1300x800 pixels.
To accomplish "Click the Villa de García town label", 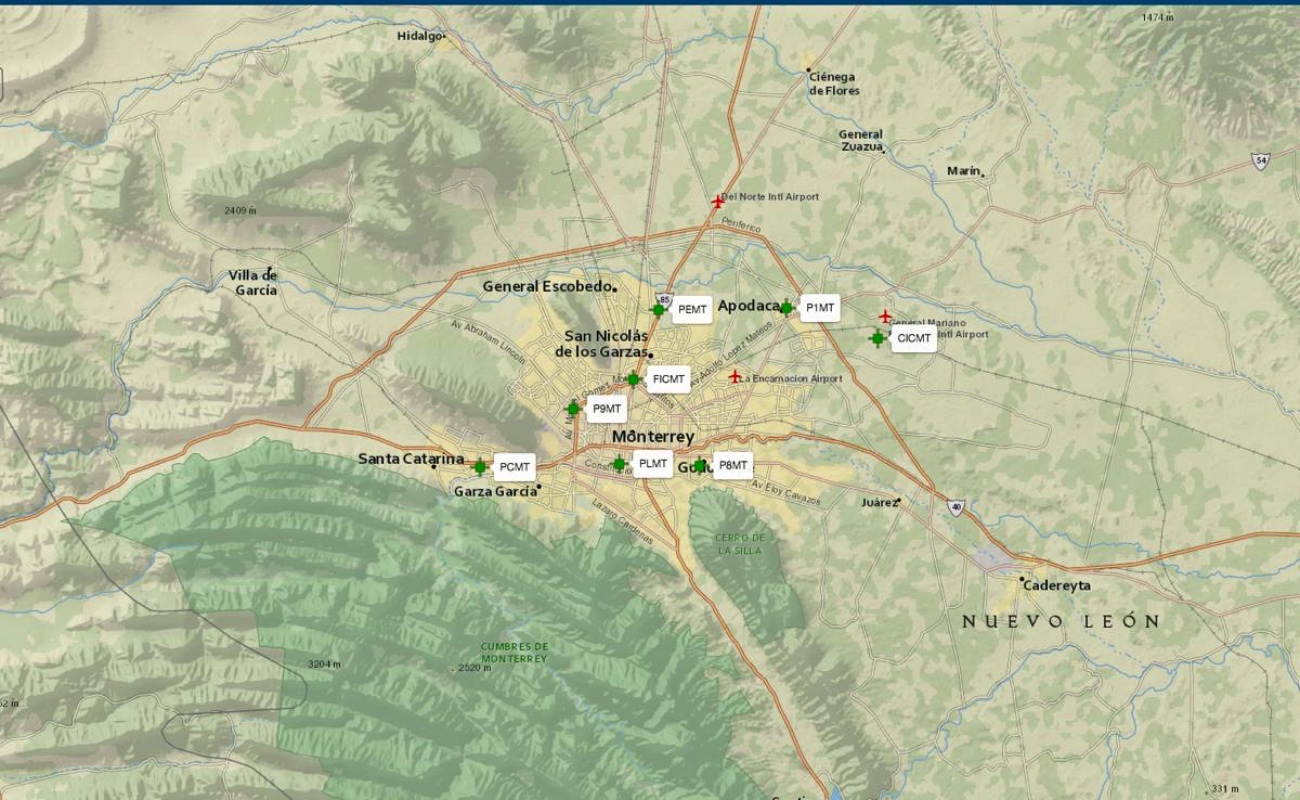I will point(253,283).
